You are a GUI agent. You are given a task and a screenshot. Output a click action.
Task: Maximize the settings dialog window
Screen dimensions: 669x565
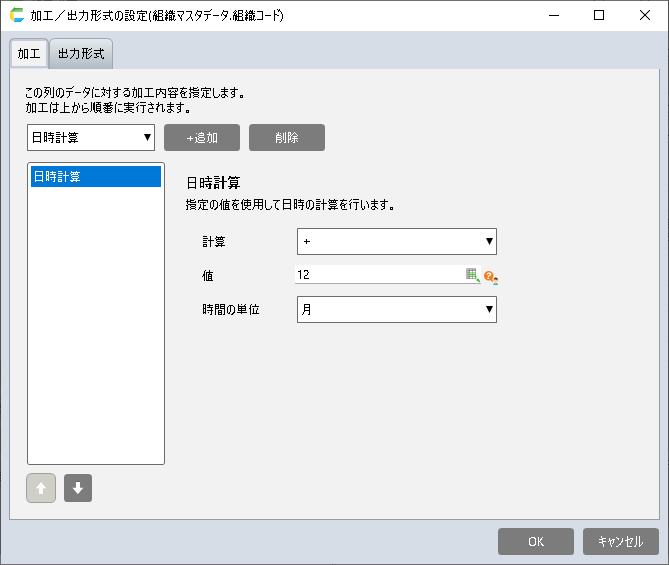[599, 16]
